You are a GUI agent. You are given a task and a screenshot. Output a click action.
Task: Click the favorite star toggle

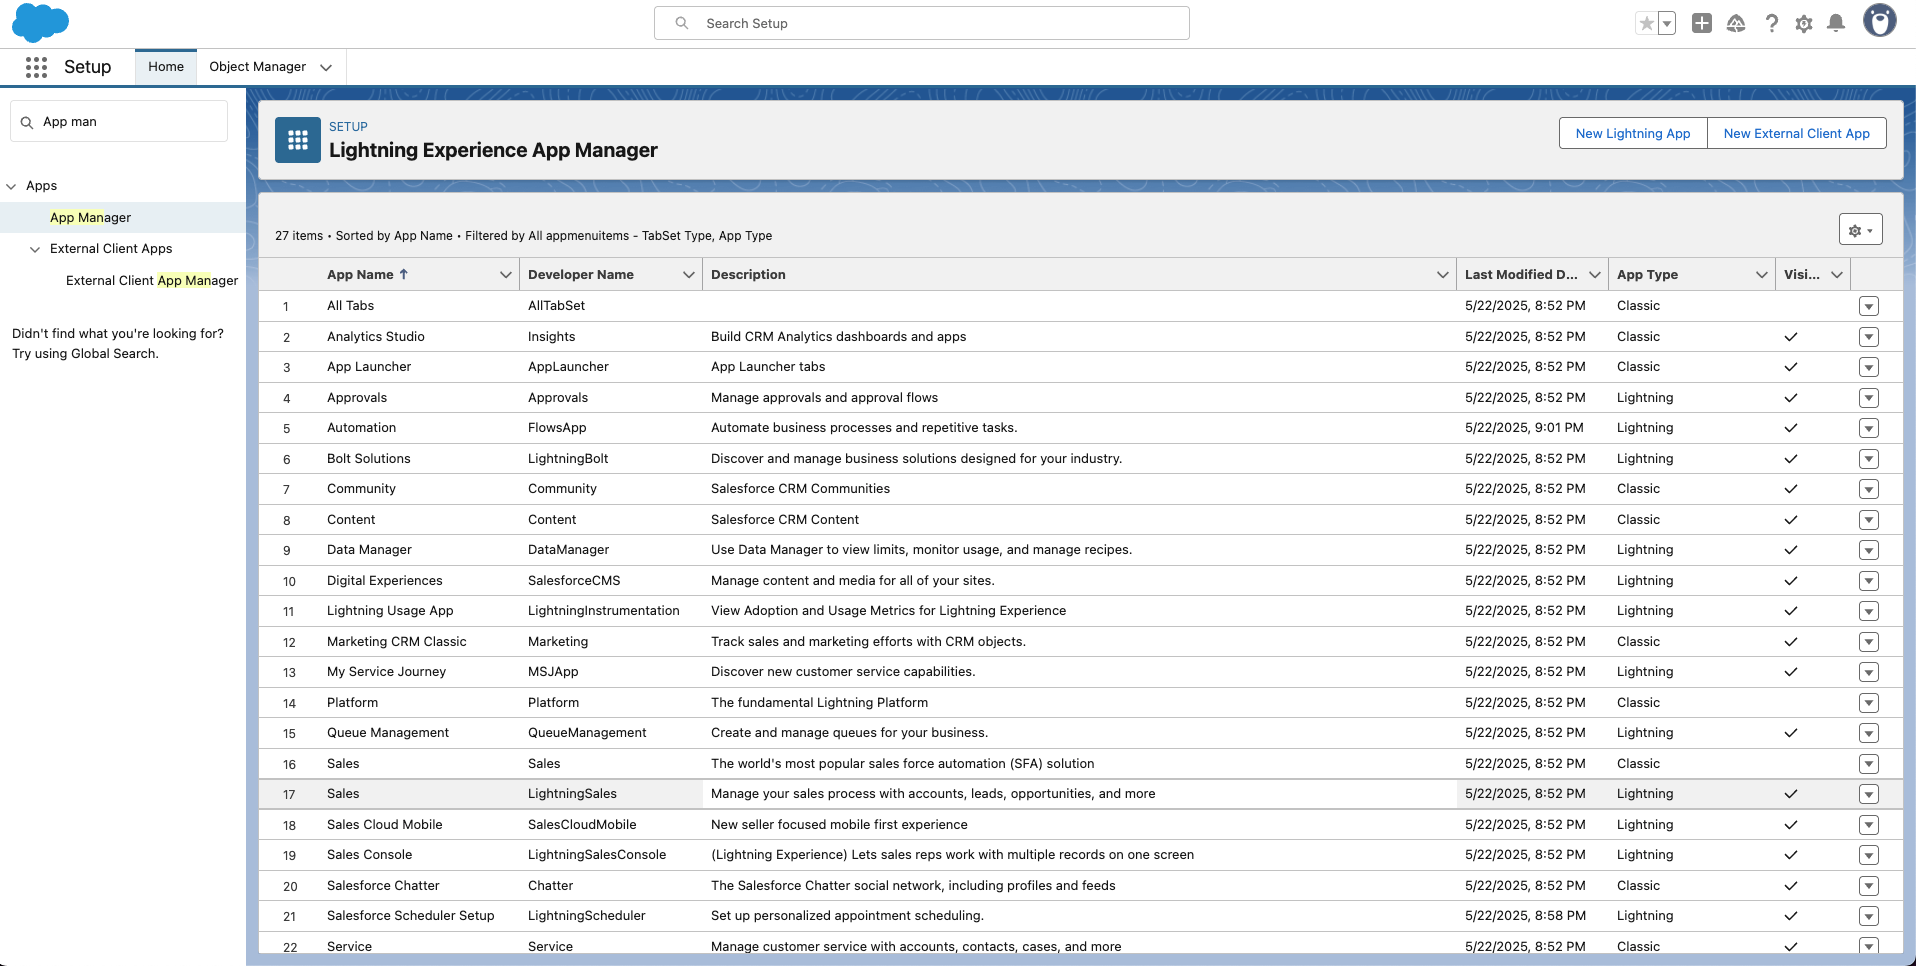click(1647, 23)
